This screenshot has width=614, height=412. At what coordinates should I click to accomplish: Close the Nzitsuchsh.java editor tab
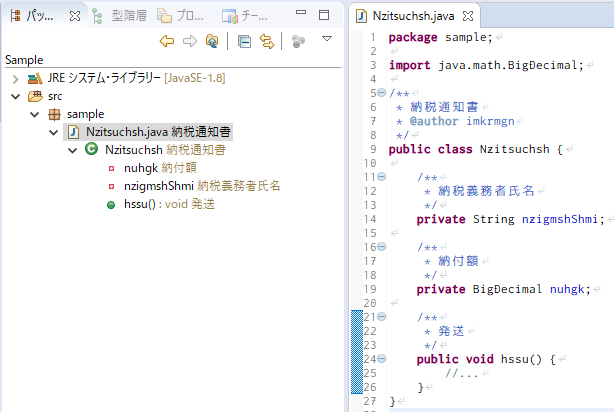tap(468, 16)
